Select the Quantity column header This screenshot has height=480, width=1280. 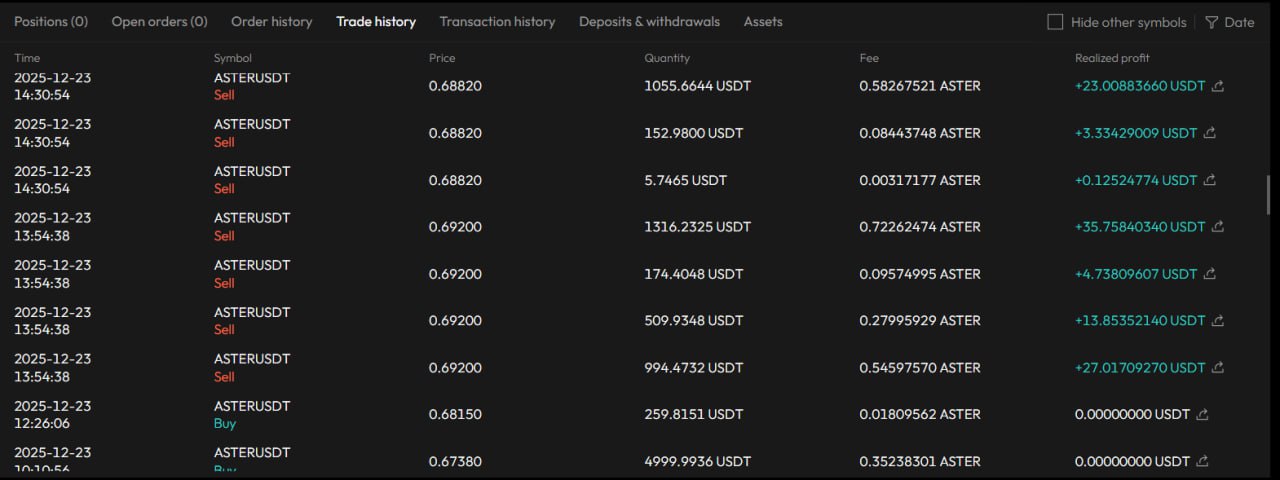pos(667,58)
